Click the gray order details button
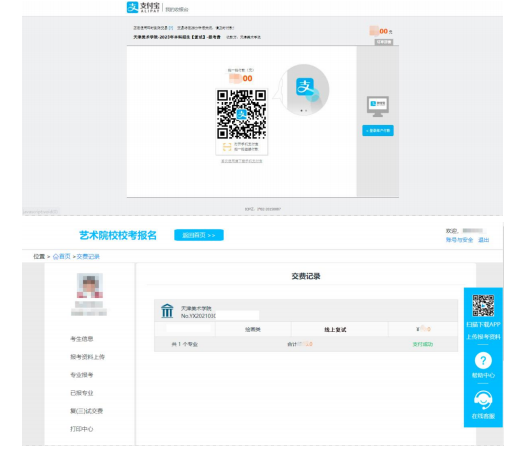Viewport: 530px width, 452px height. (384, 42)
